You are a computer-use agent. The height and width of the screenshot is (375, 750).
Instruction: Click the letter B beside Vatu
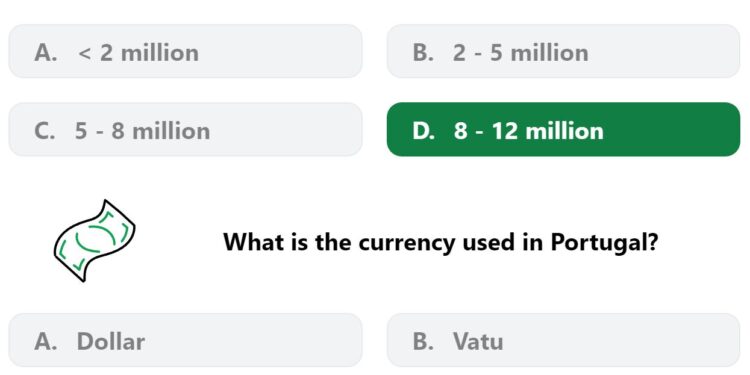(x=423, y=342)
